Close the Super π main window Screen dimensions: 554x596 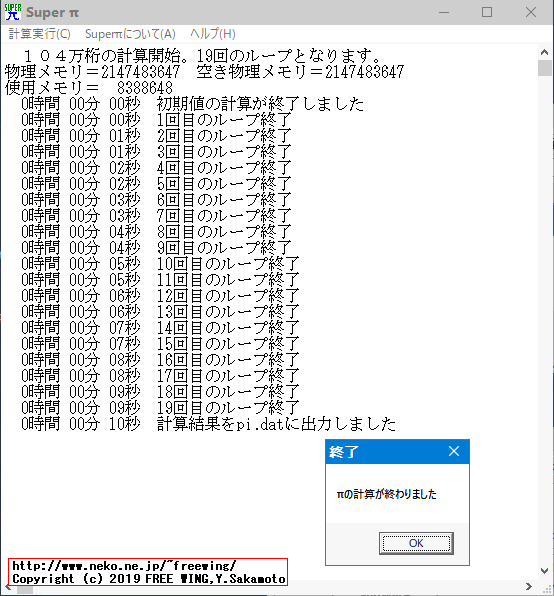[x=531, y=12]
